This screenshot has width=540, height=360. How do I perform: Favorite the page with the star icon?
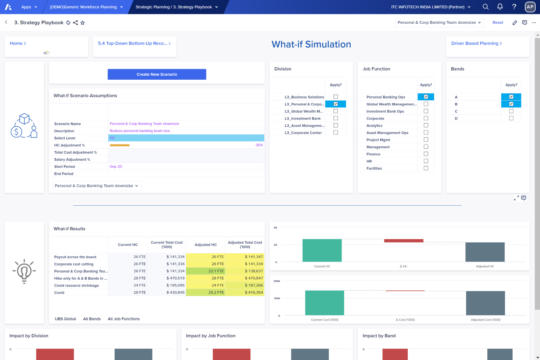click(83, 23)
